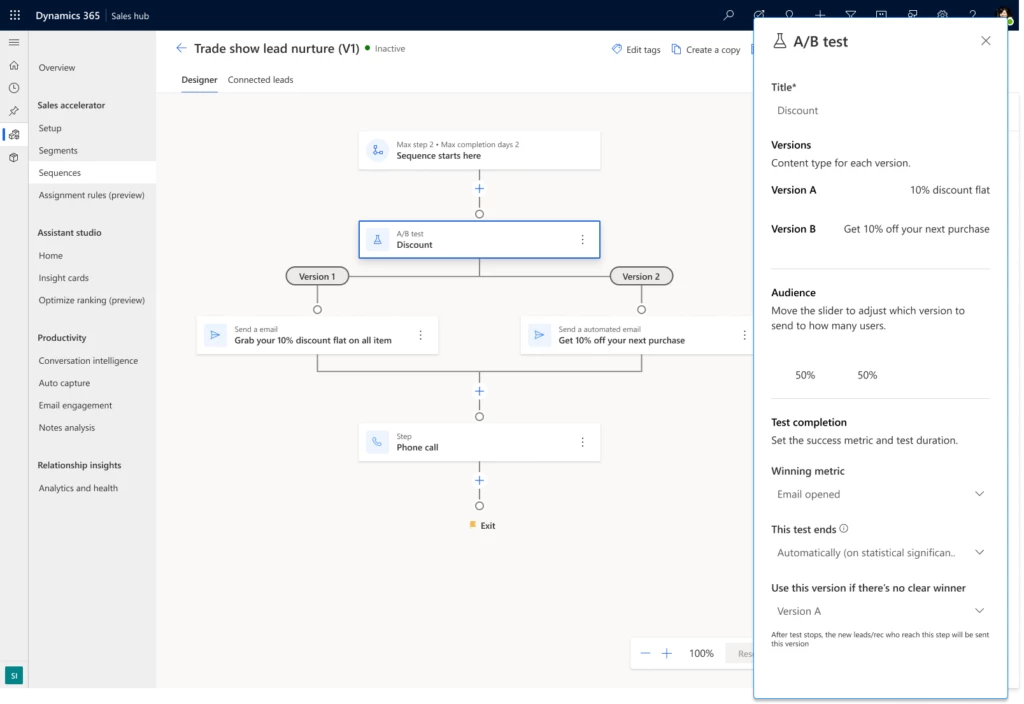Open search in the top navigation bar

(729, 14)
